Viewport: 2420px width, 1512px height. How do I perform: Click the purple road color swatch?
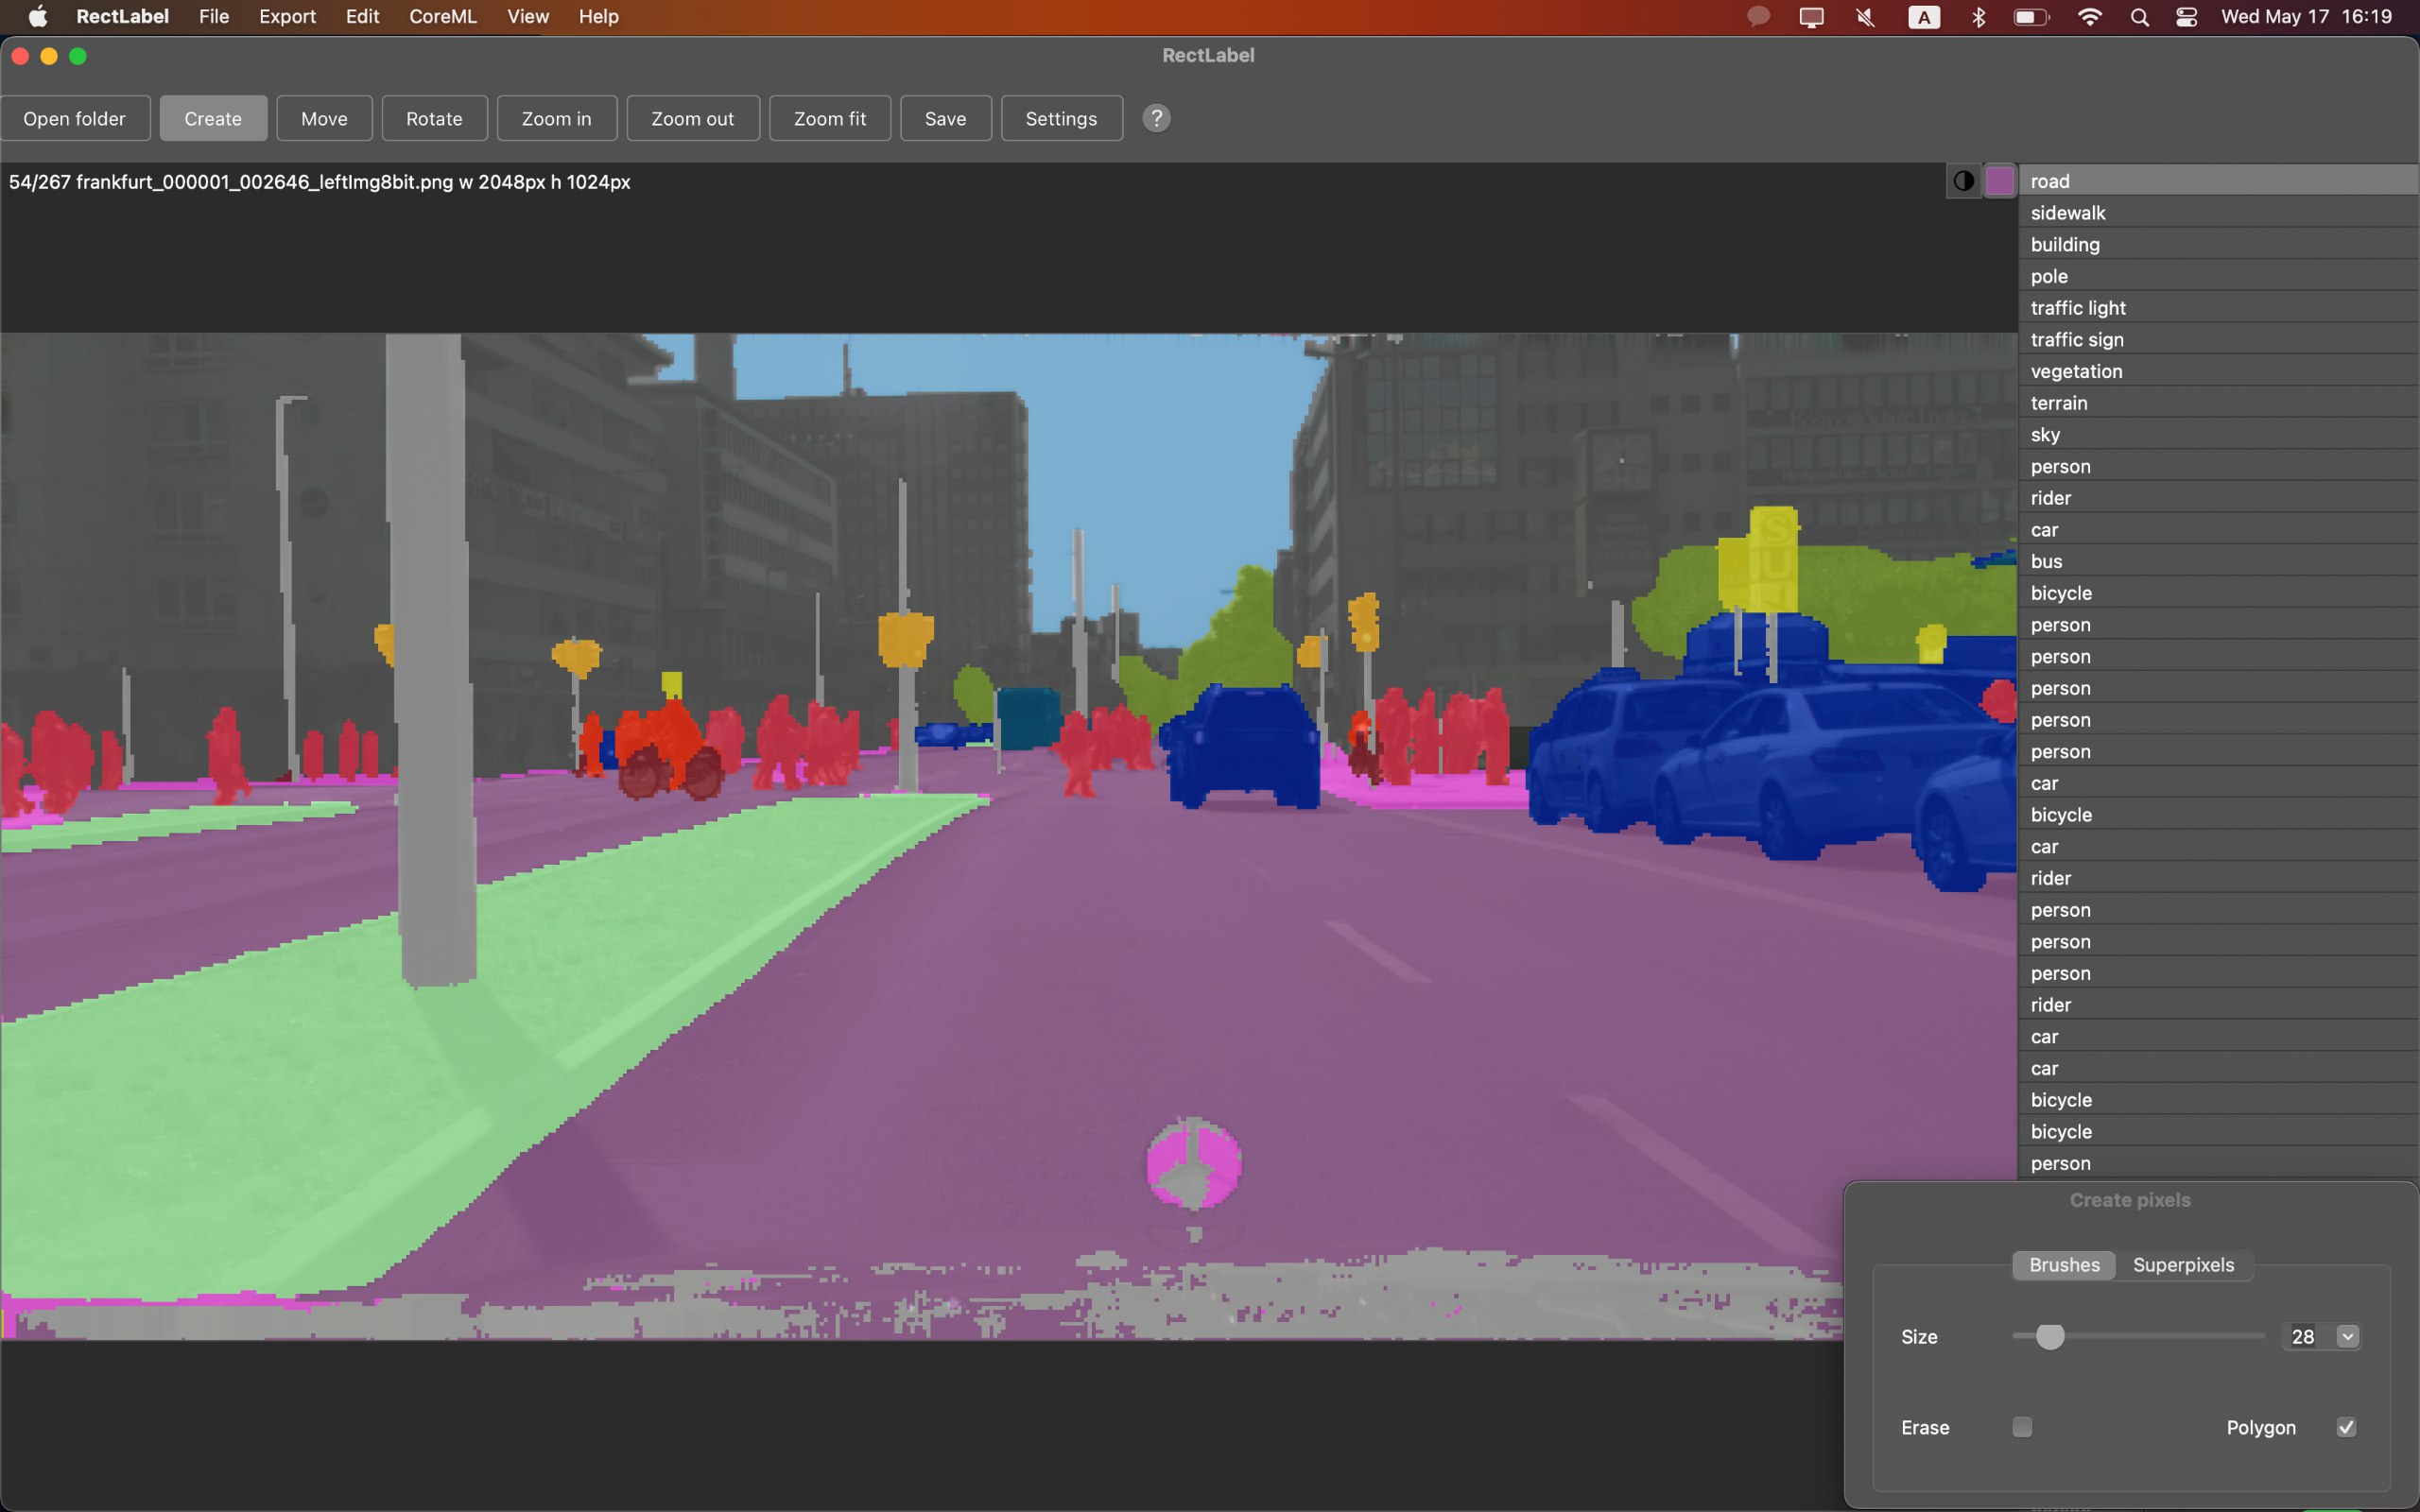(1999, 181)
